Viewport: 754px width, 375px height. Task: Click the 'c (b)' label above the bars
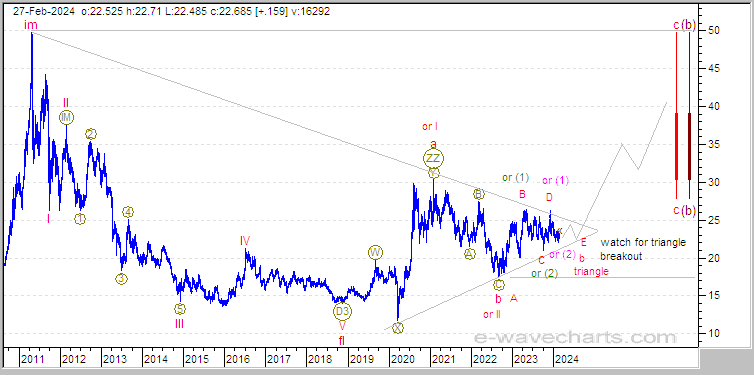684,25
